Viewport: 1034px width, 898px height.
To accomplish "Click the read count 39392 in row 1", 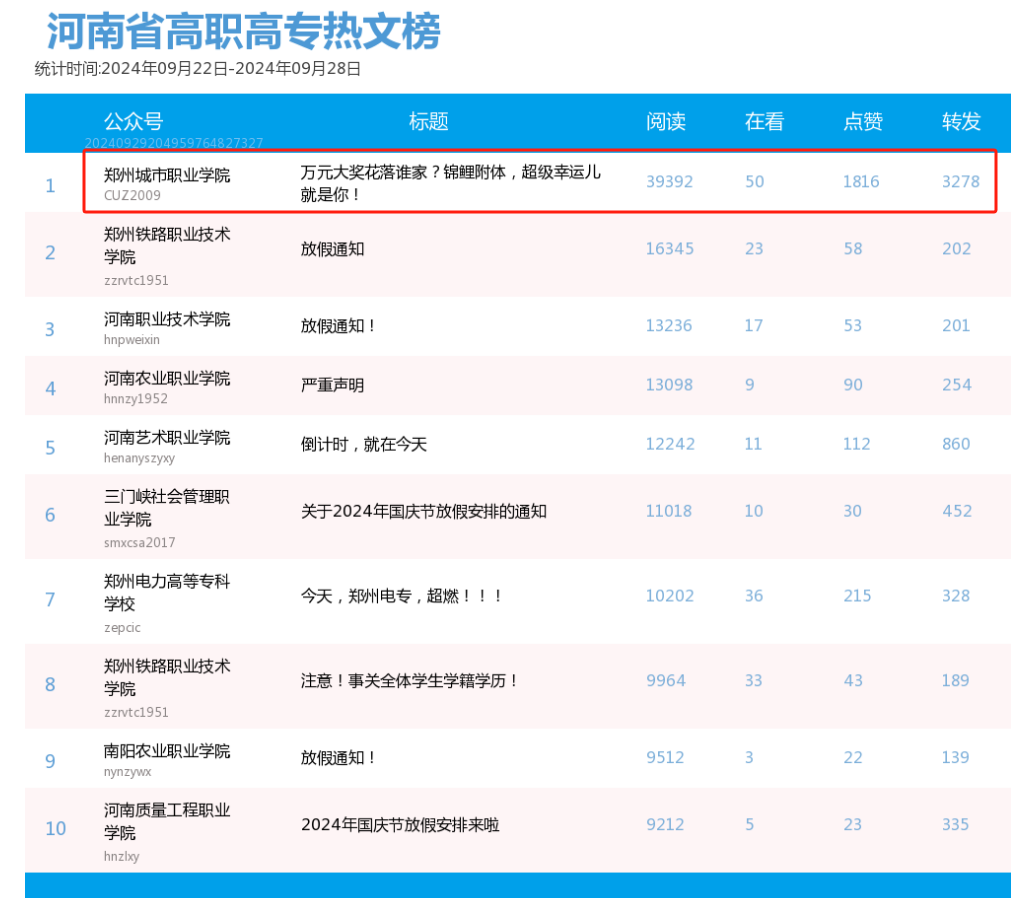I will point(668,182).
